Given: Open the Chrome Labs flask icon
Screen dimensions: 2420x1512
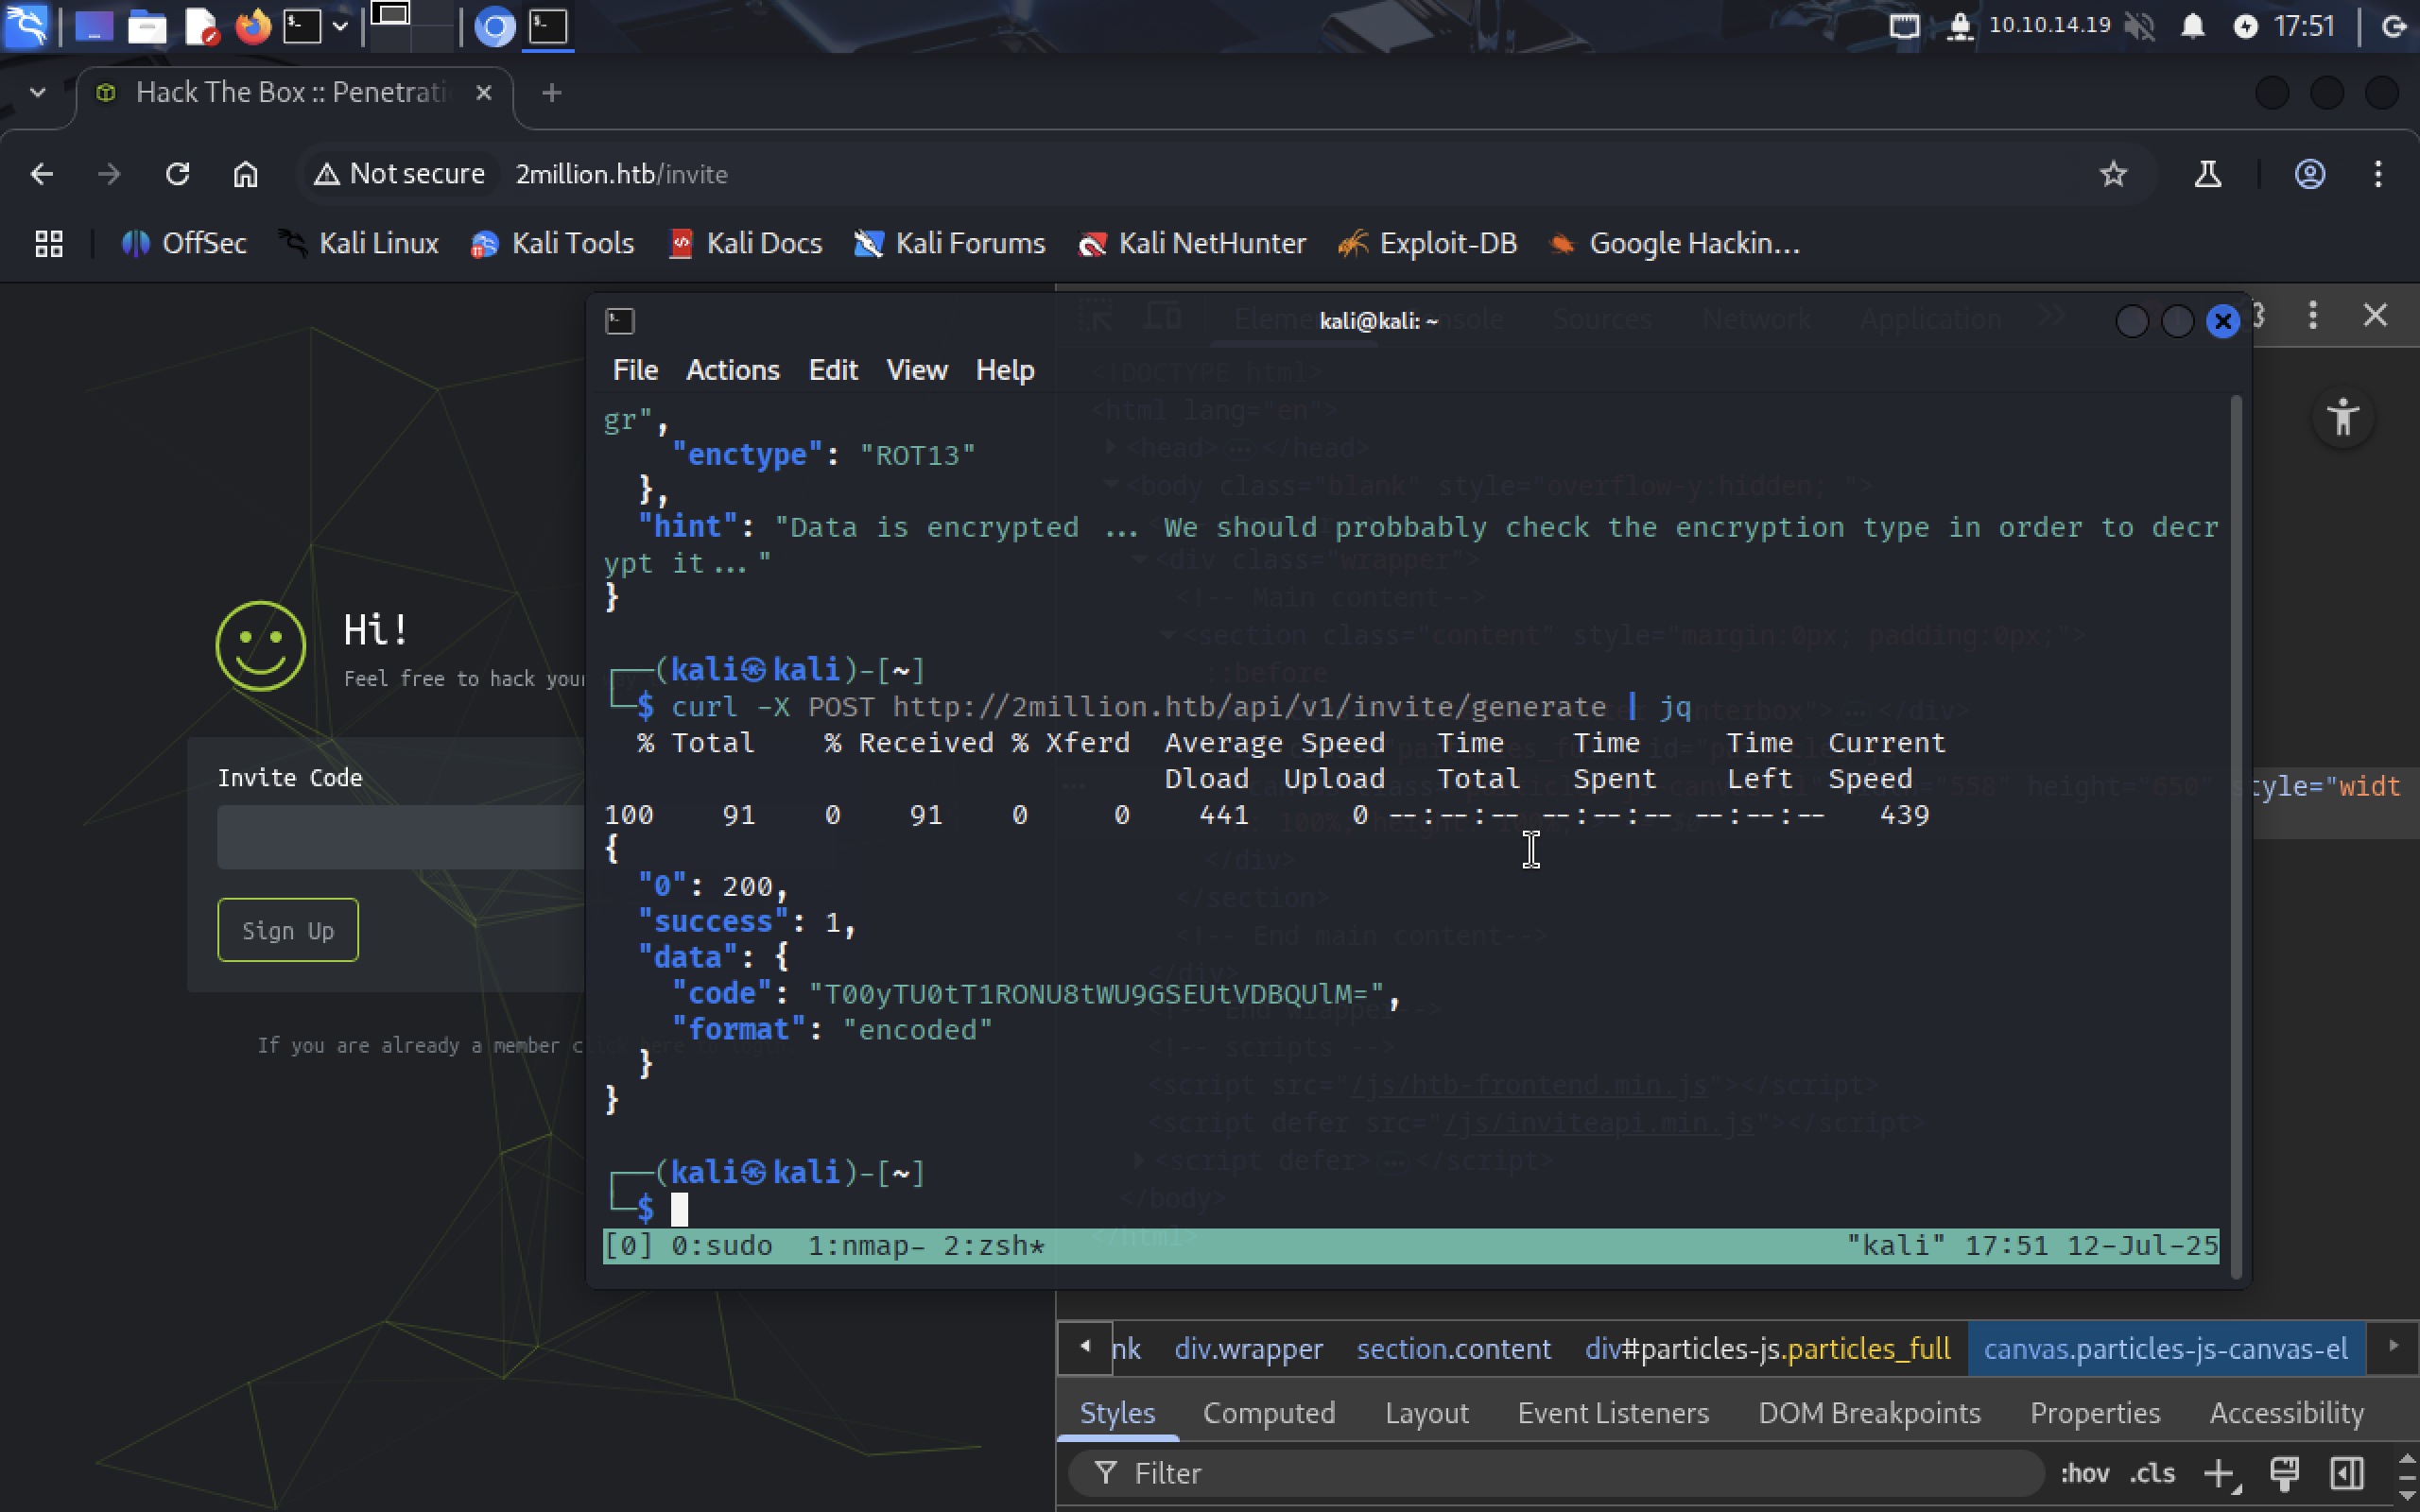Looking at the screenshot, I should [2208, 174].
